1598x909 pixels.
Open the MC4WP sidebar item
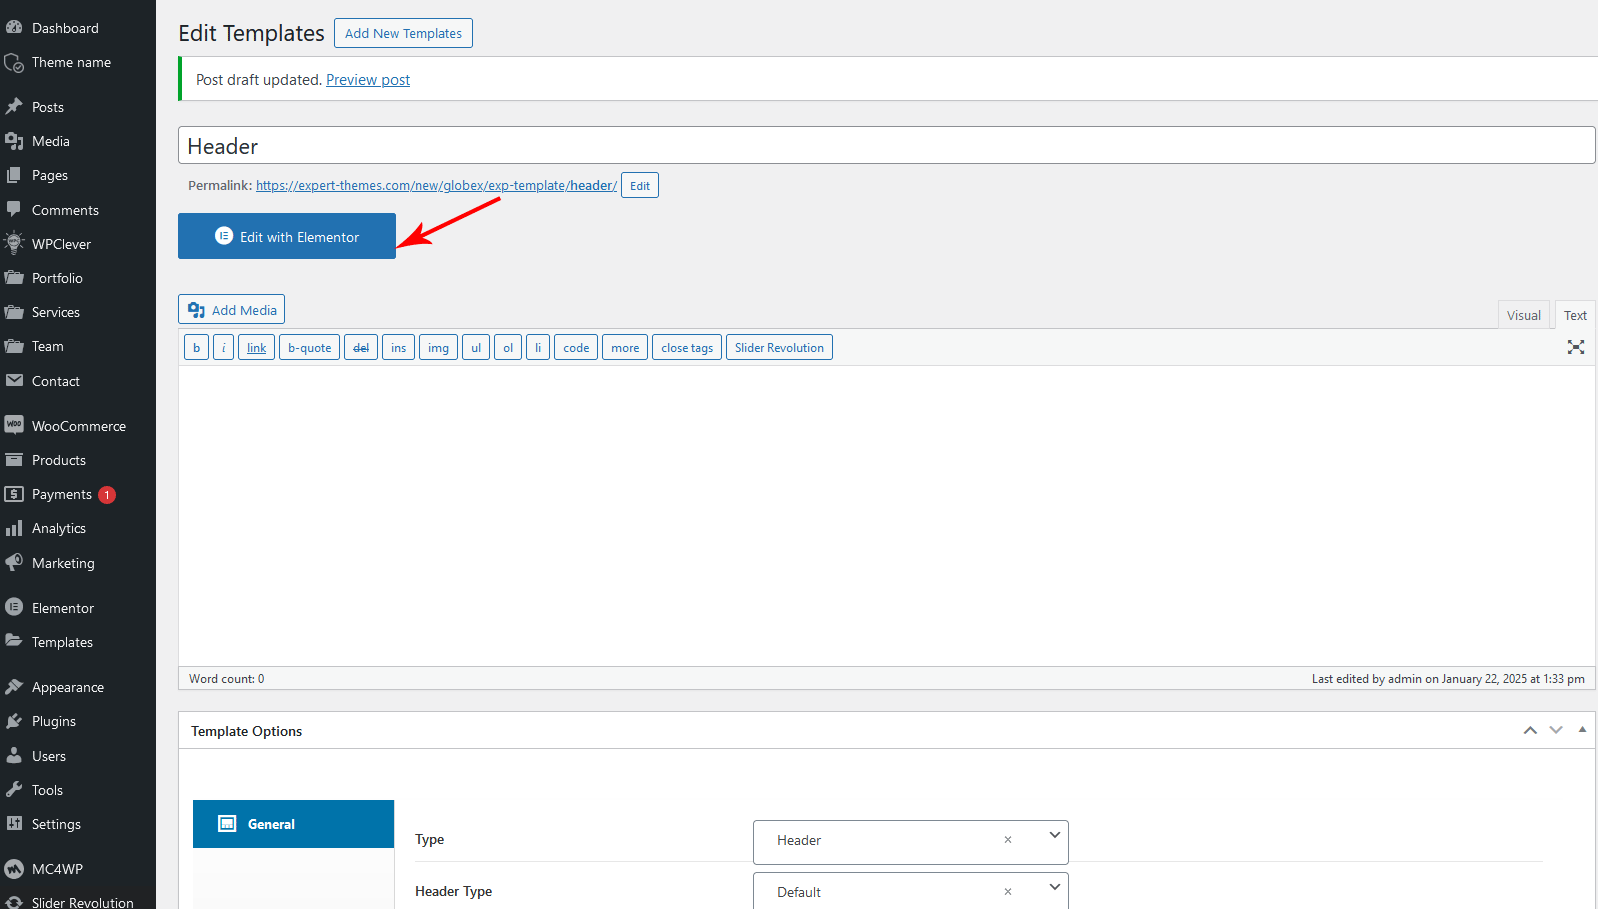[57, 869]
